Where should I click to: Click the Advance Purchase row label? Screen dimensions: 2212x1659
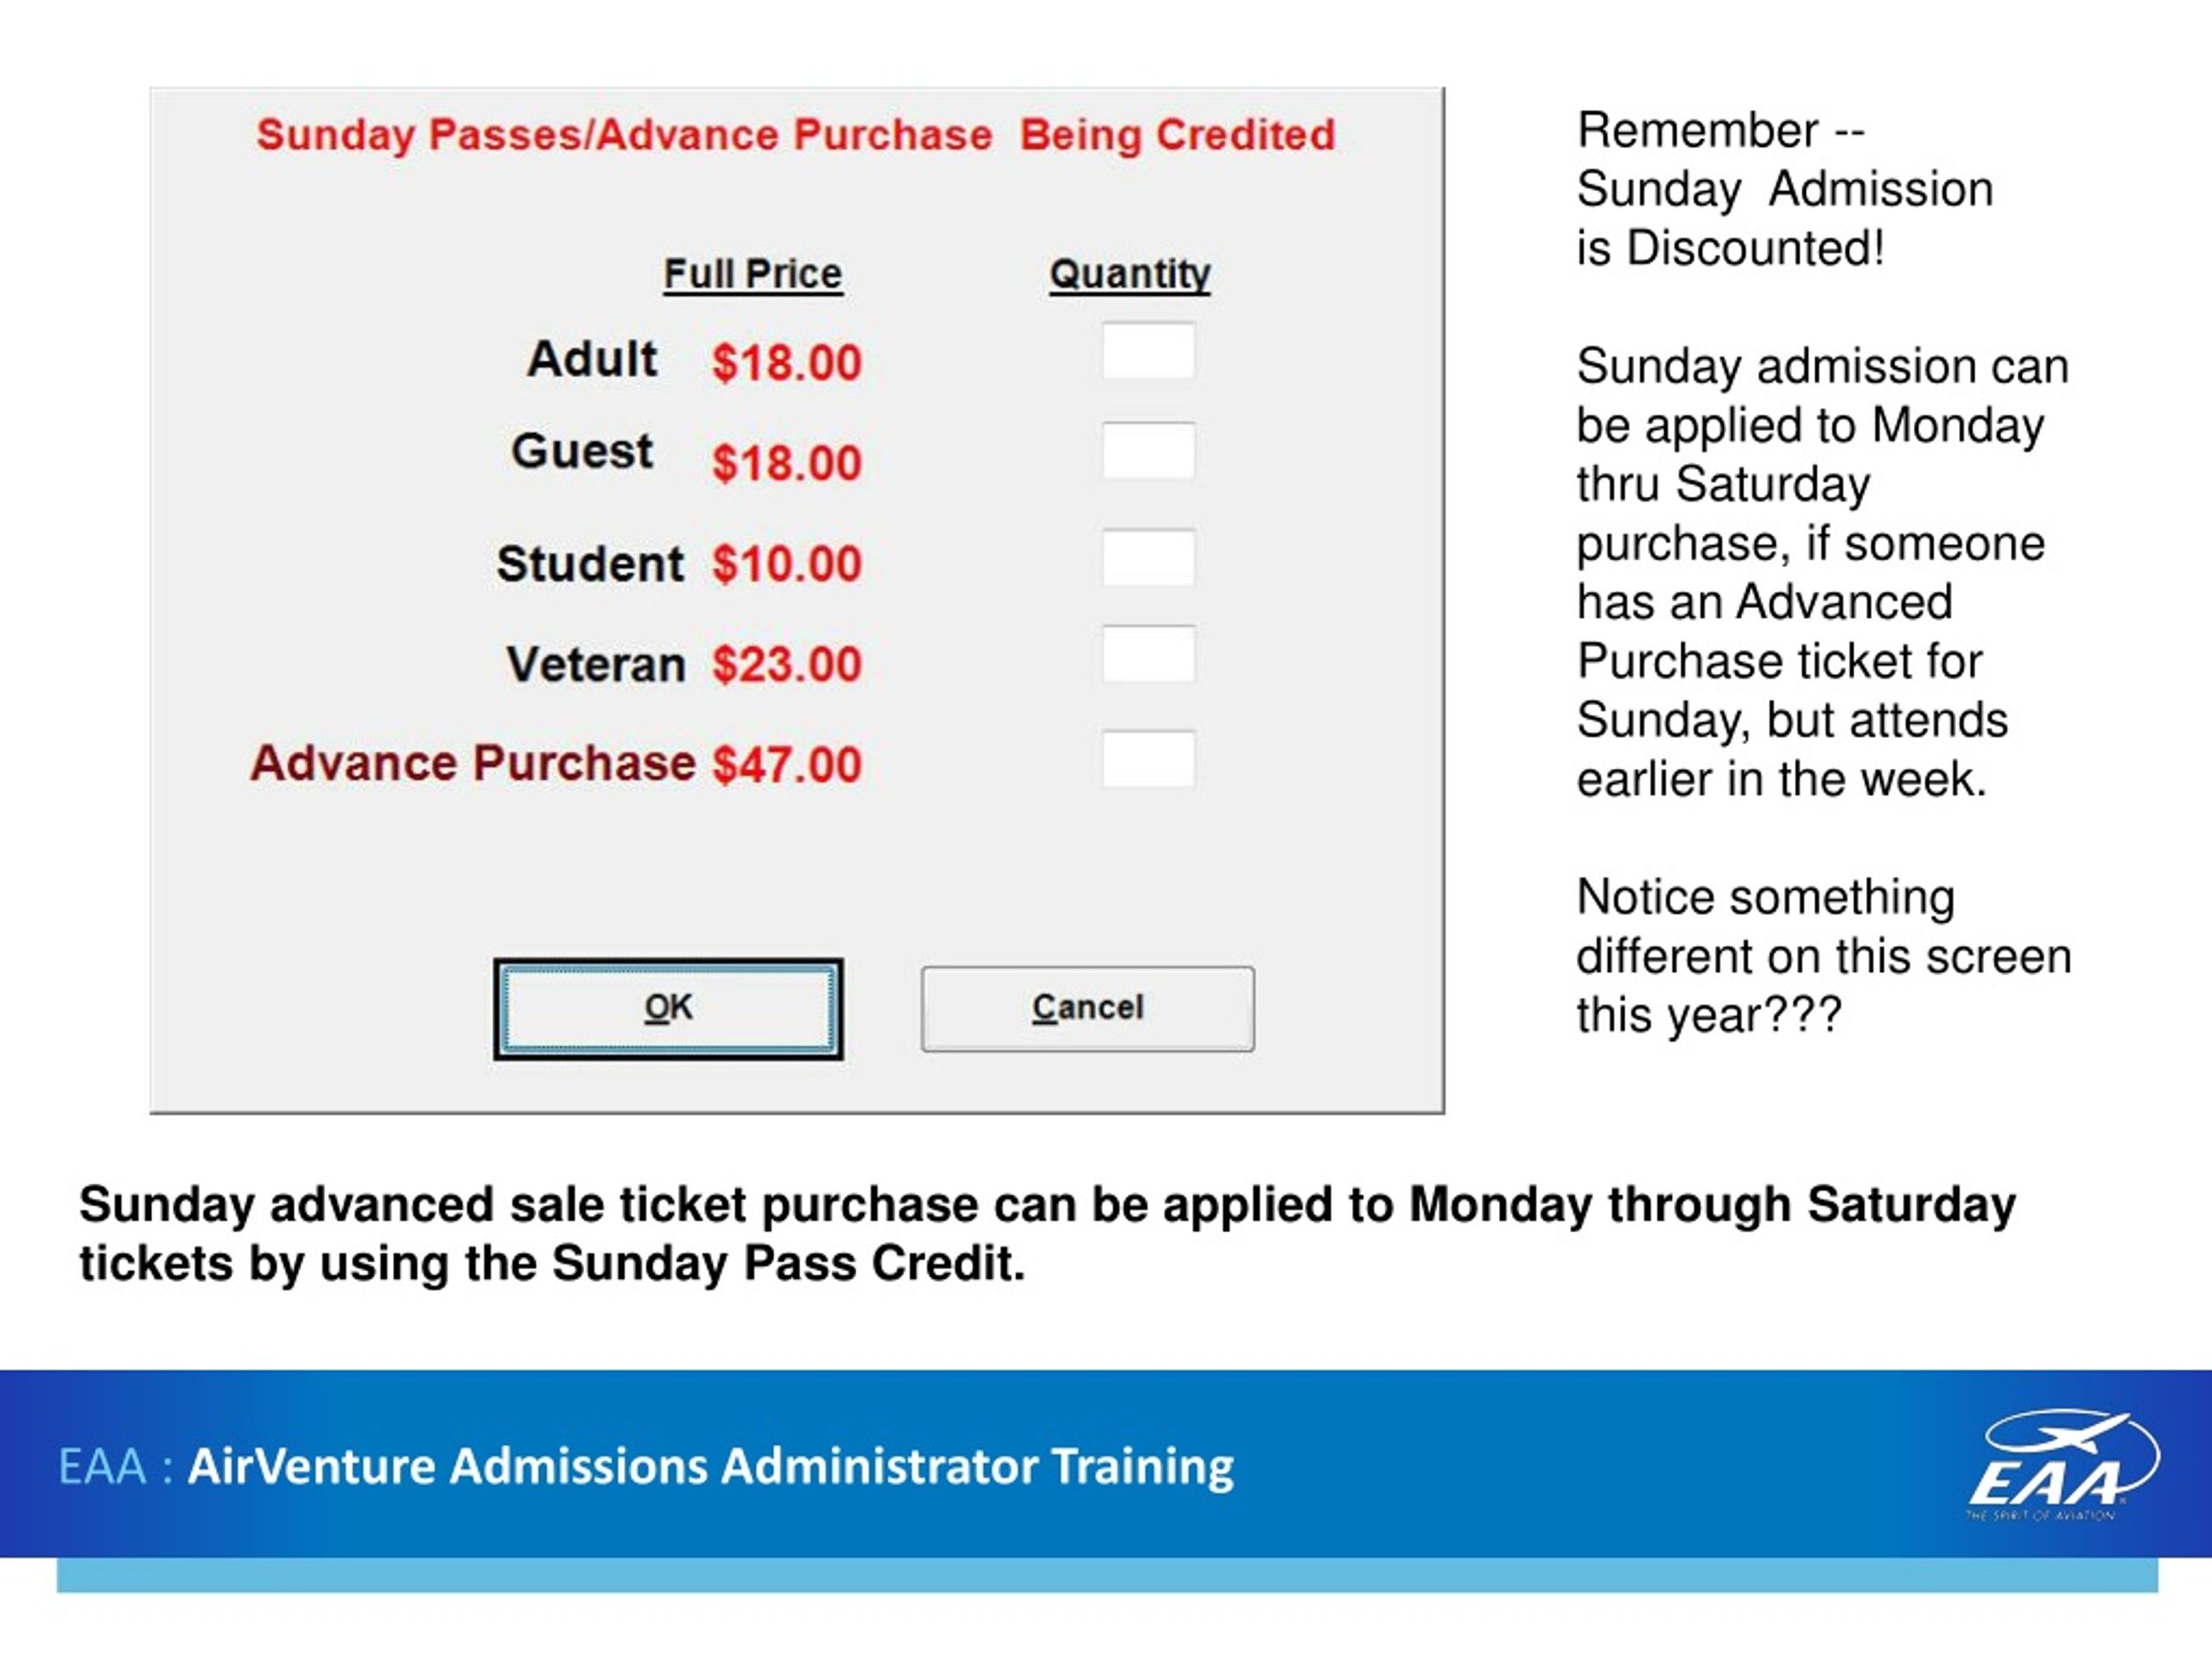click(x=473, y=763)
